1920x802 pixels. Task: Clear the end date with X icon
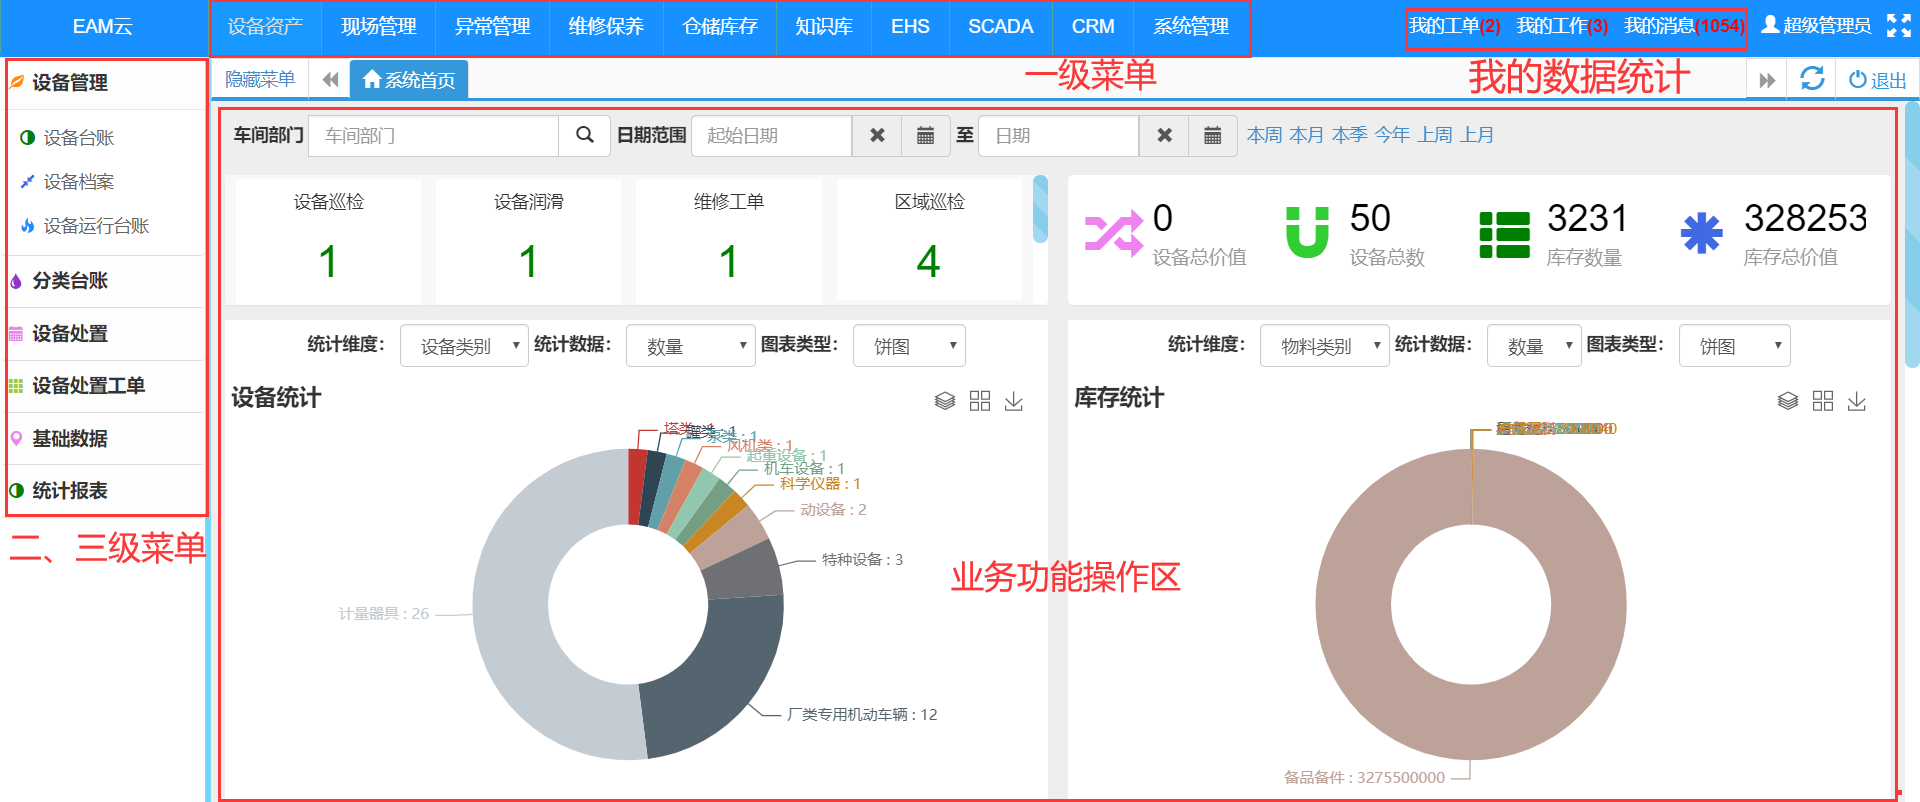(1164, 135)
